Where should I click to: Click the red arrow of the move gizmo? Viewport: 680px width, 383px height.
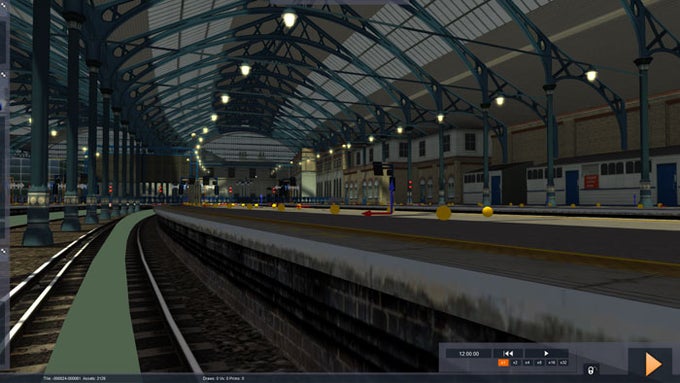coord(376,213)
